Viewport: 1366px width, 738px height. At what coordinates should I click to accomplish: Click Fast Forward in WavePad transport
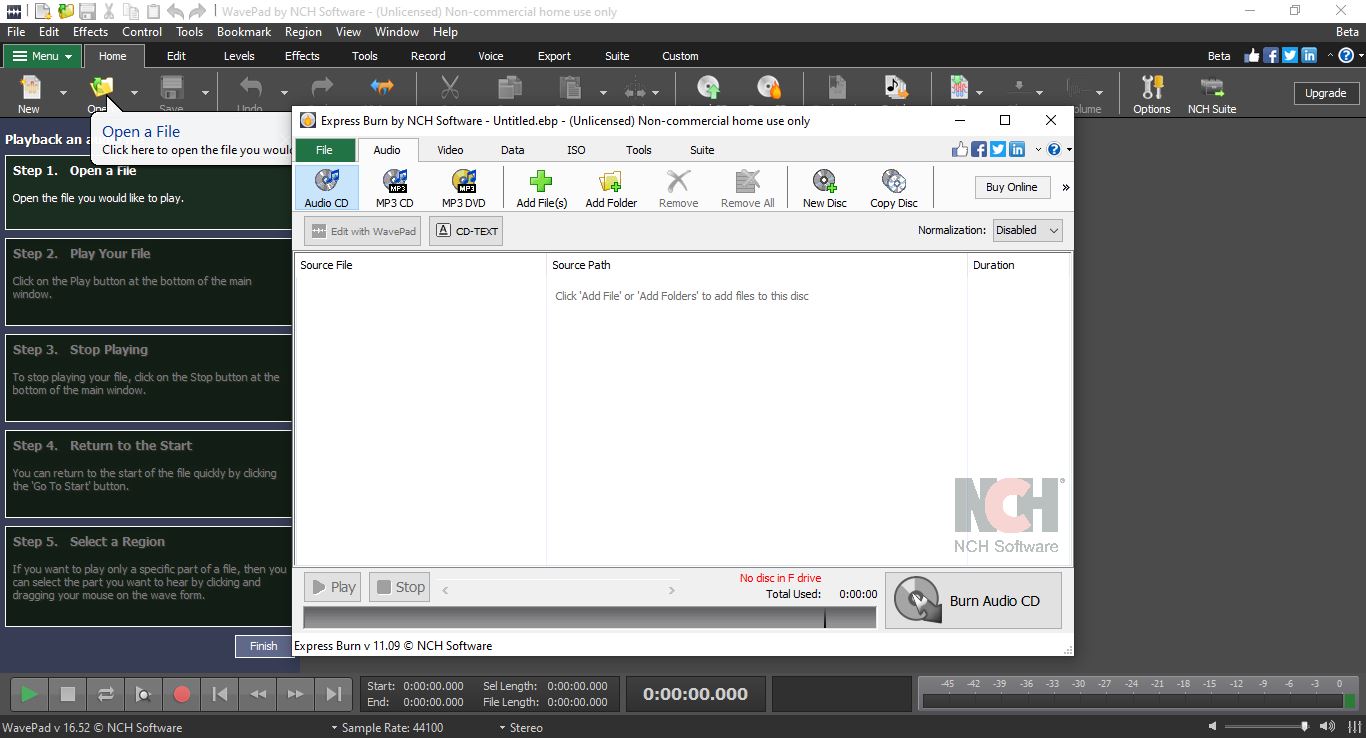(296, 693)
